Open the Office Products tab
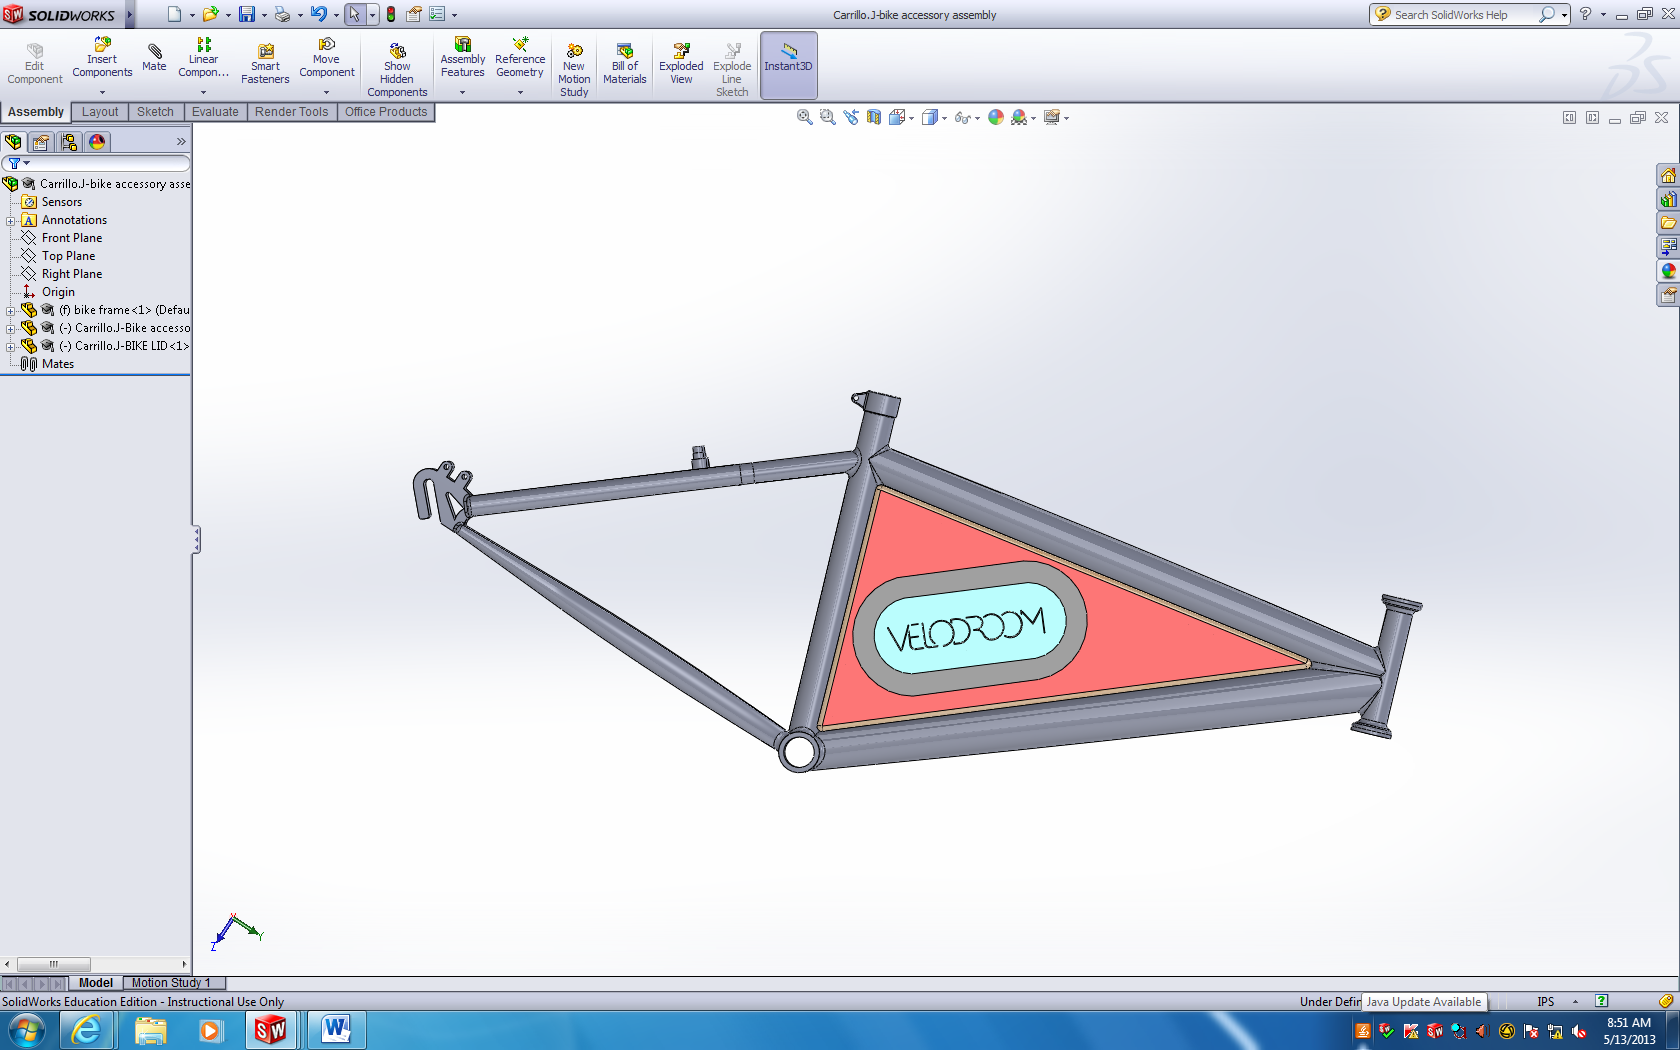Screen dimensions: 1680x1050 386,112
